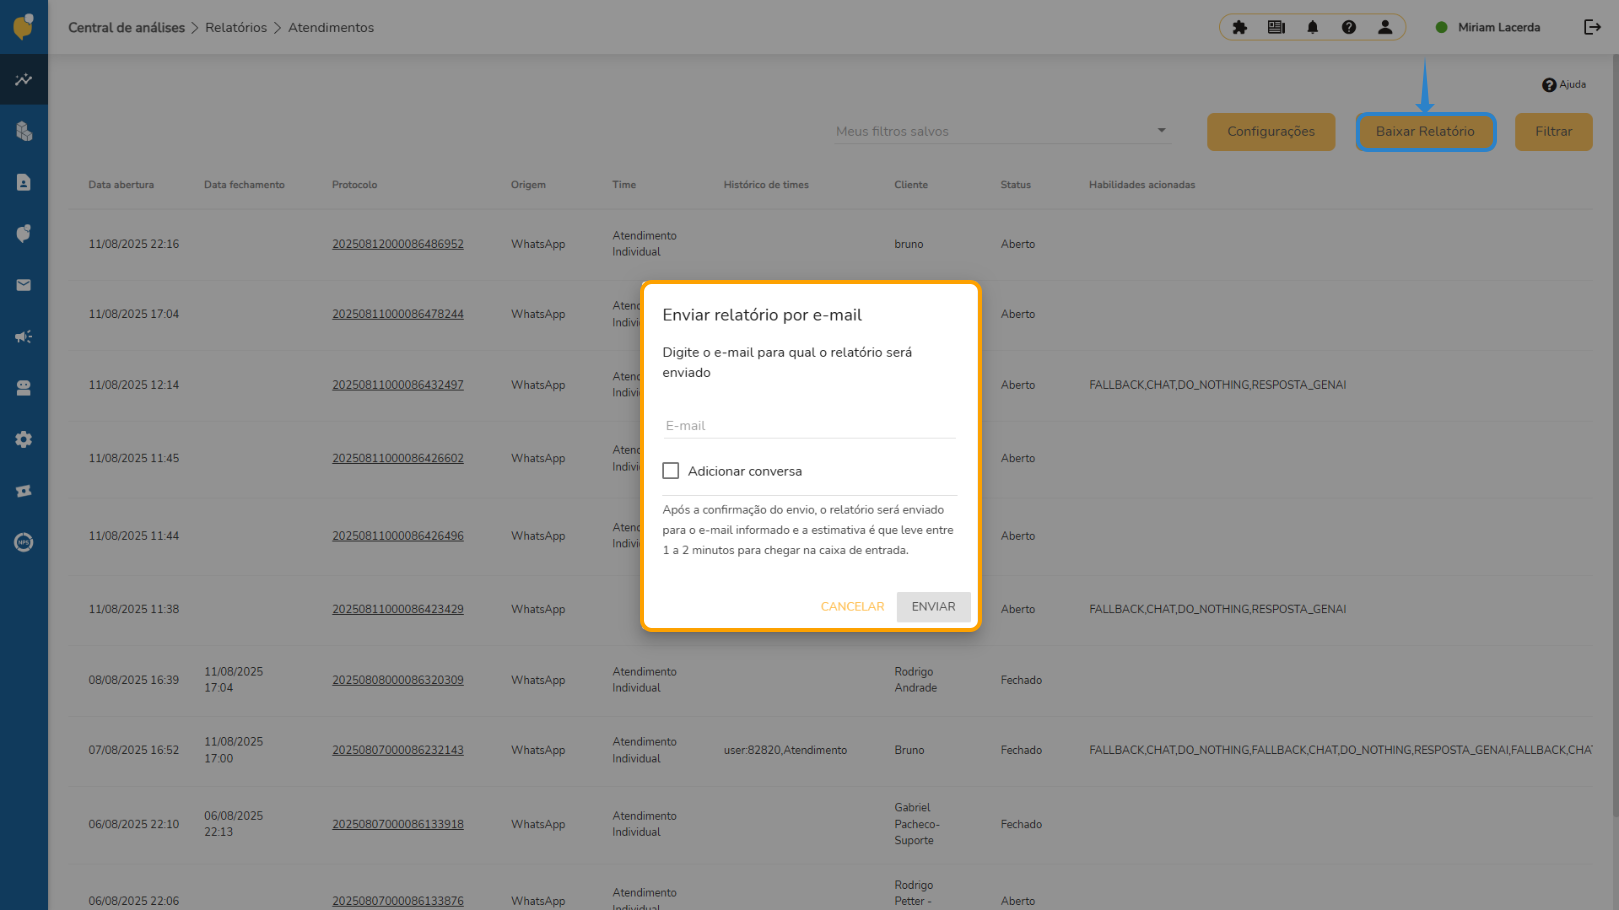Viewport: 1619px width, 910px height.
Task: Open protocol 20250811000086432497
Action: click(x=398, y=385)
